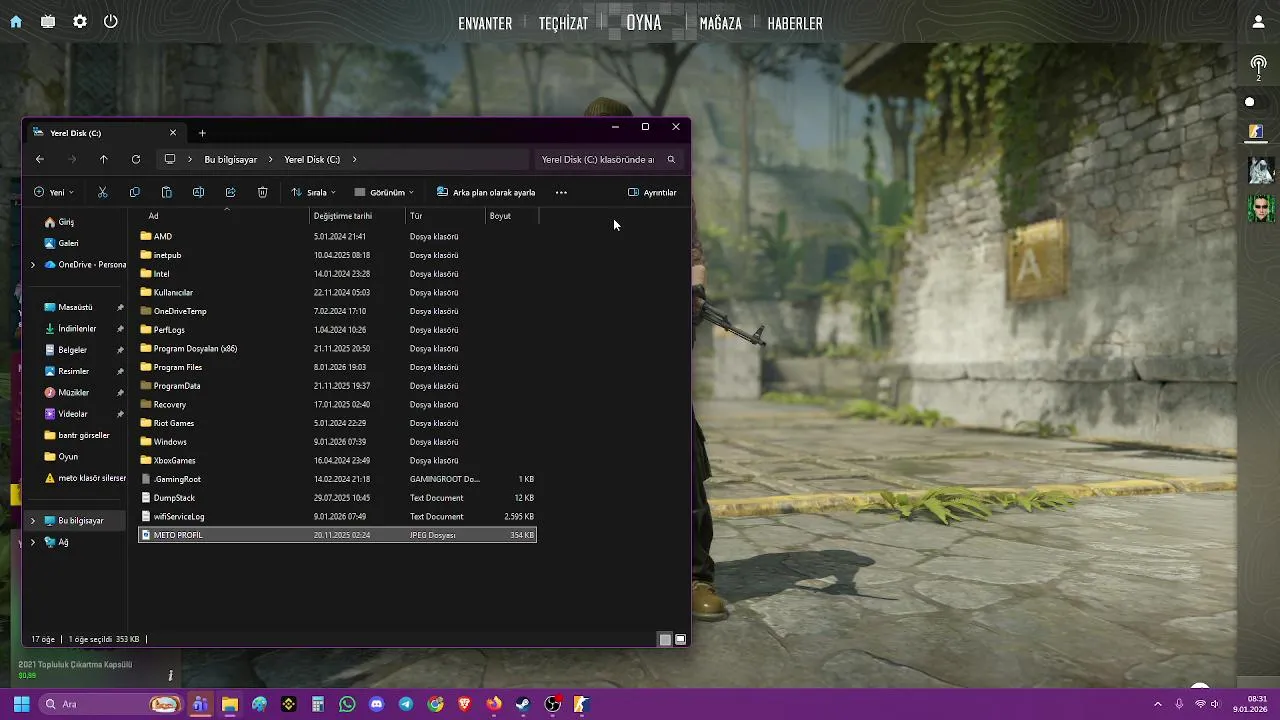Show hidden system tray icons chevron
Screen dimensions: 1280x720
tap(1158, 704)
